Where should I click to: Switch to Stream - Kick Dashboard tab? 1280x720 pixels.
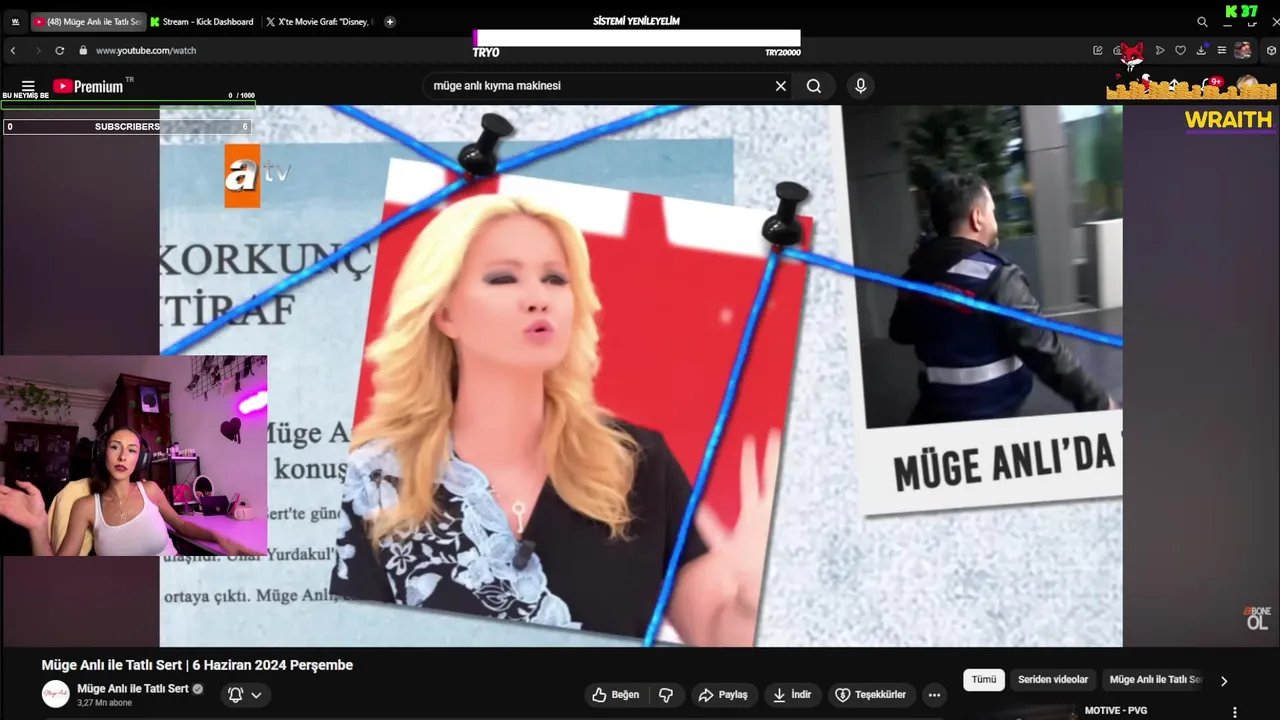tap(202, 21)
